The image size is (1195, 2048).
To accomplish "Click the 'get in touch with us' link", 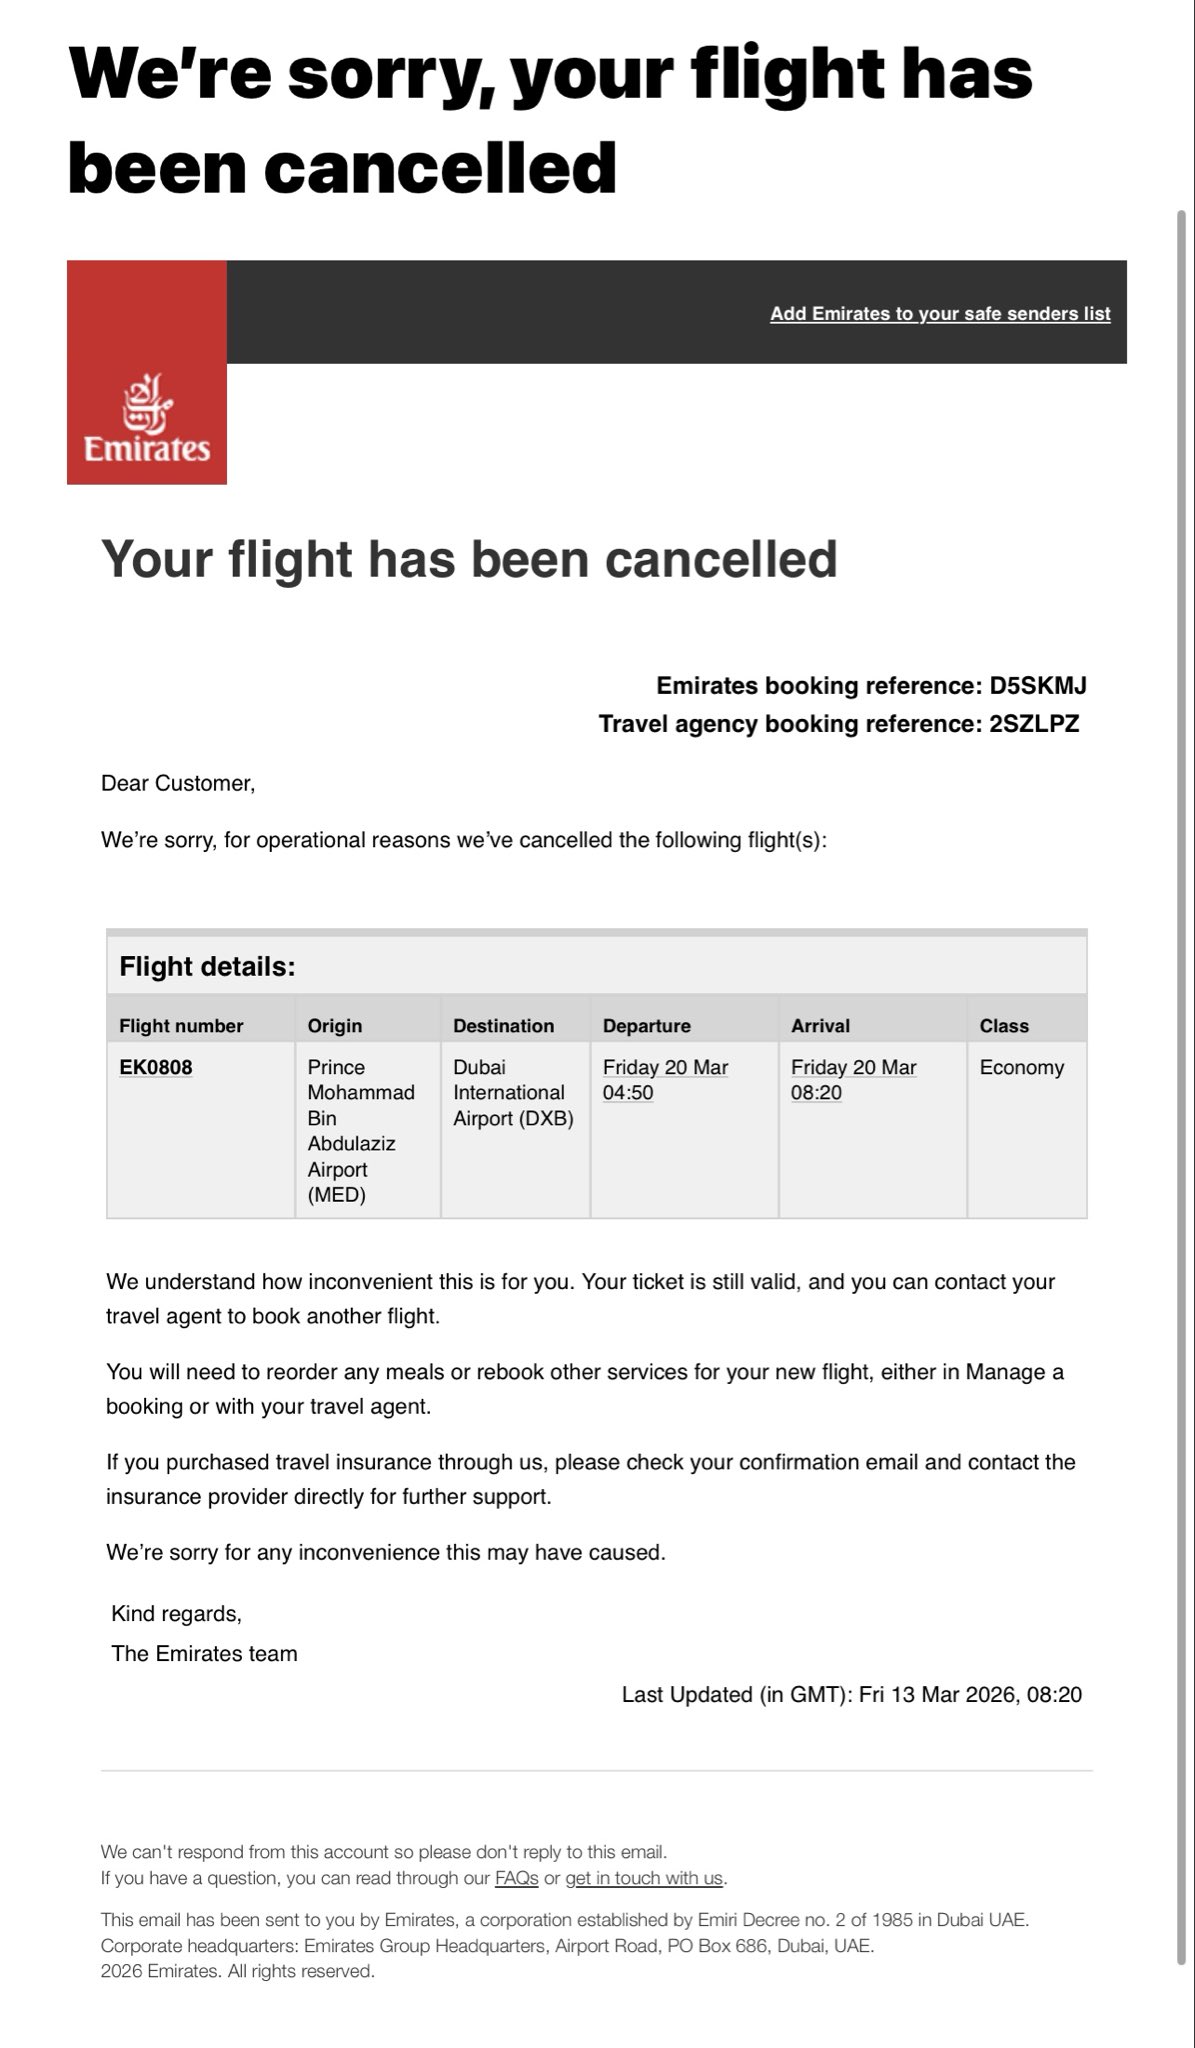I will coord(644,1878).
